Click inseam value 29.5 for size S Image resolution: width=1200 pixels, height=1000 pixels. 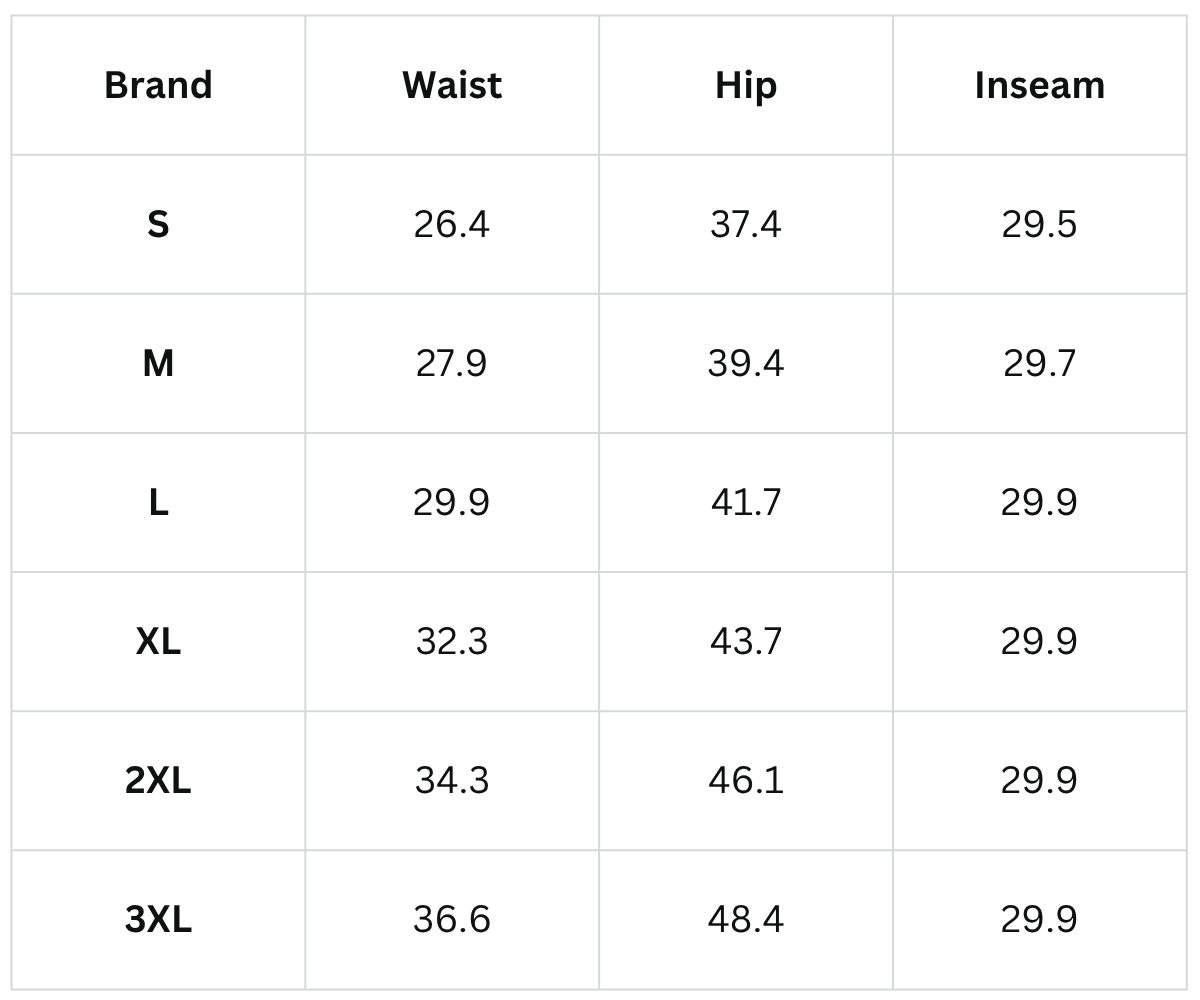[1040, 224]
